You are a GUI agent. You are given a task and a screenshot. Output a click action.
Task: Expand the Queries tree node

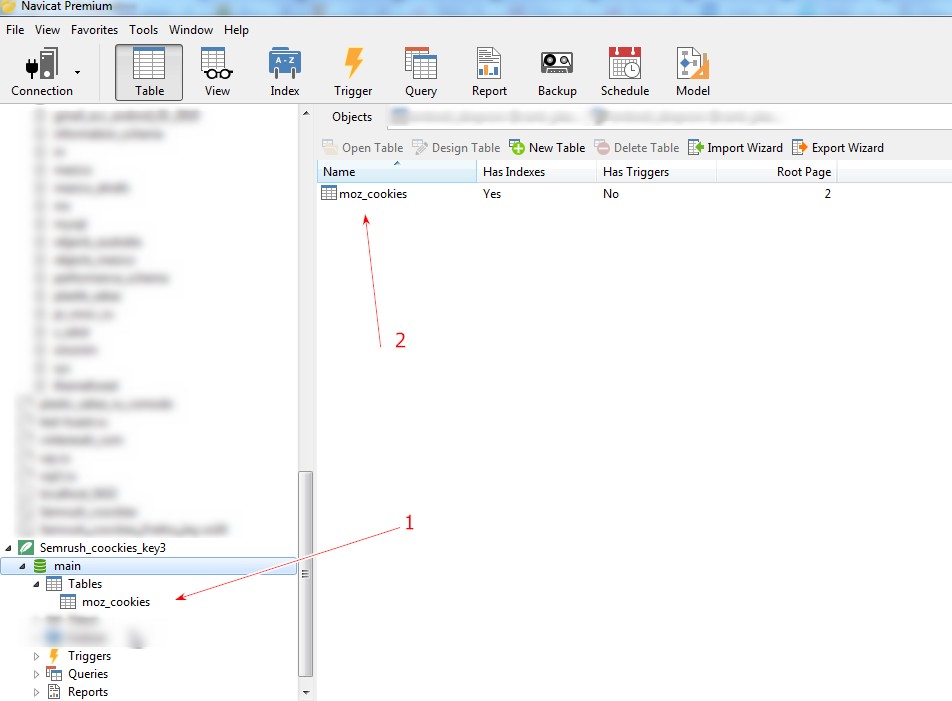point(36,674)
